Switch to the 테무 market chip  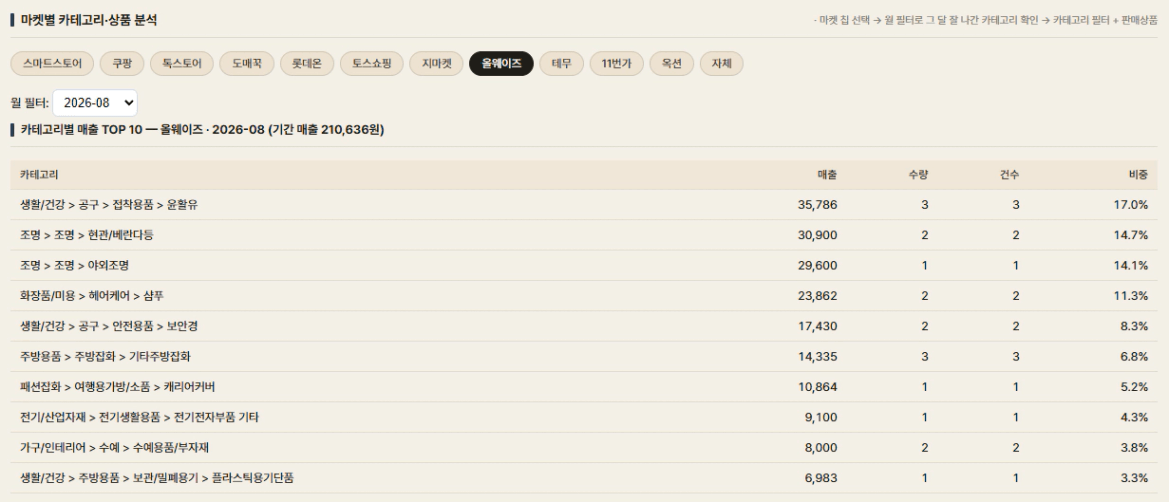coord(561,64)
